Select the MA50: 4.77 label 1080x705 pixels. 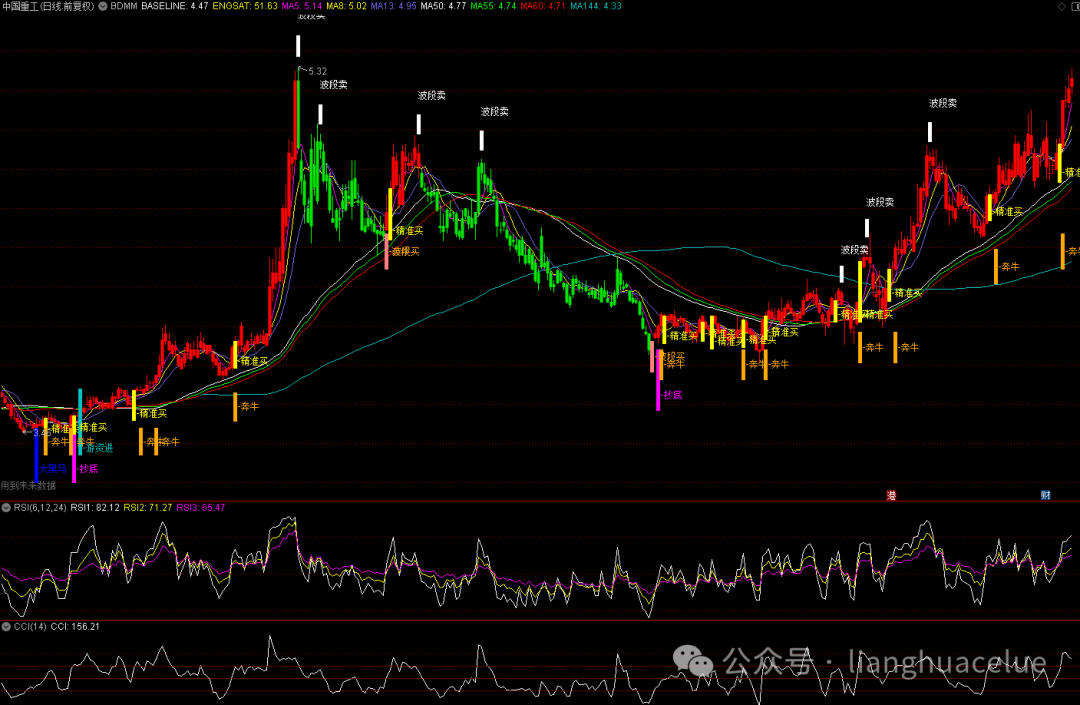pyautogui.click(x=443, y=6)
